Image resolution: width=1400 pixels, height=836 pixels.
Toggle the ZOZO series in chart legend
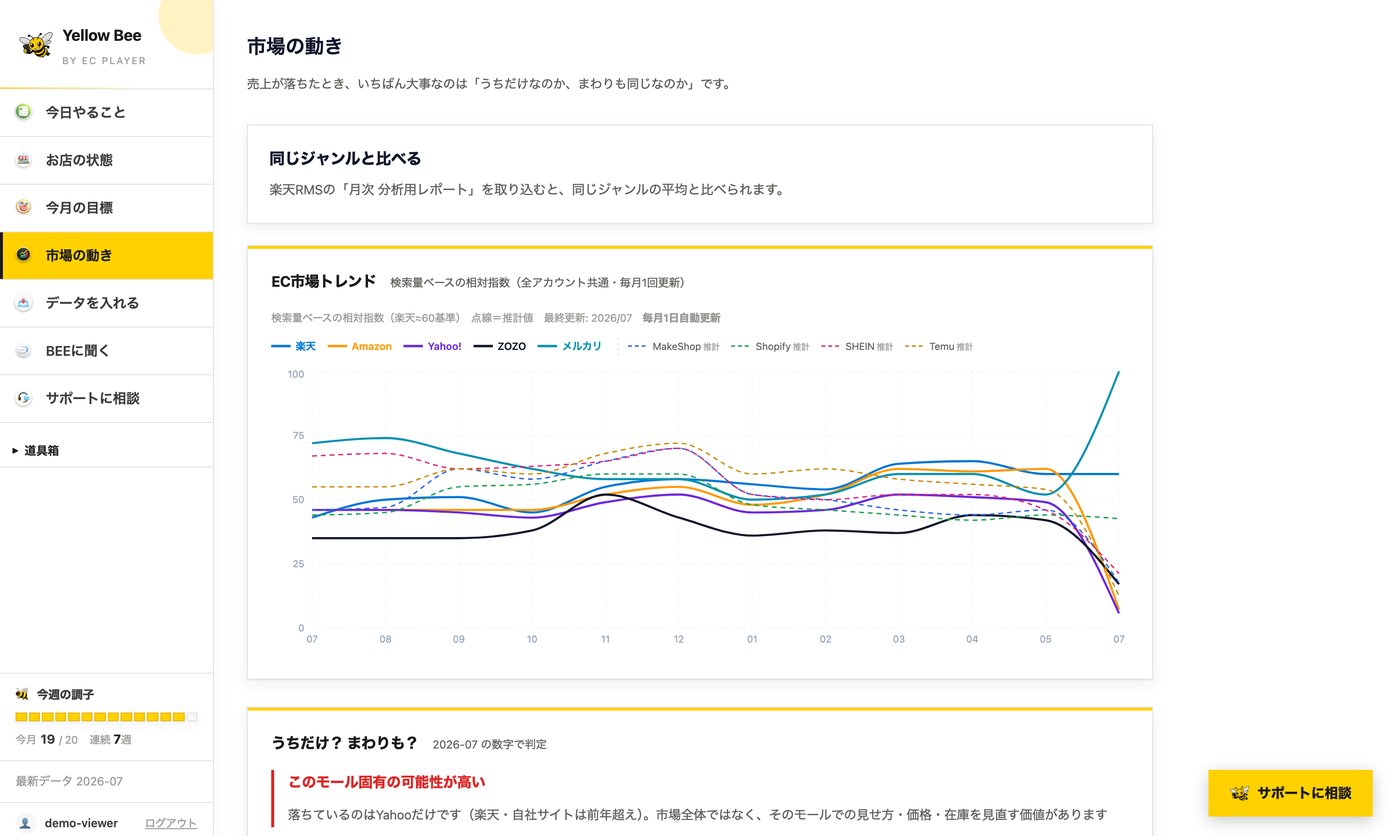pyautogui.click(x=499, y=346)
